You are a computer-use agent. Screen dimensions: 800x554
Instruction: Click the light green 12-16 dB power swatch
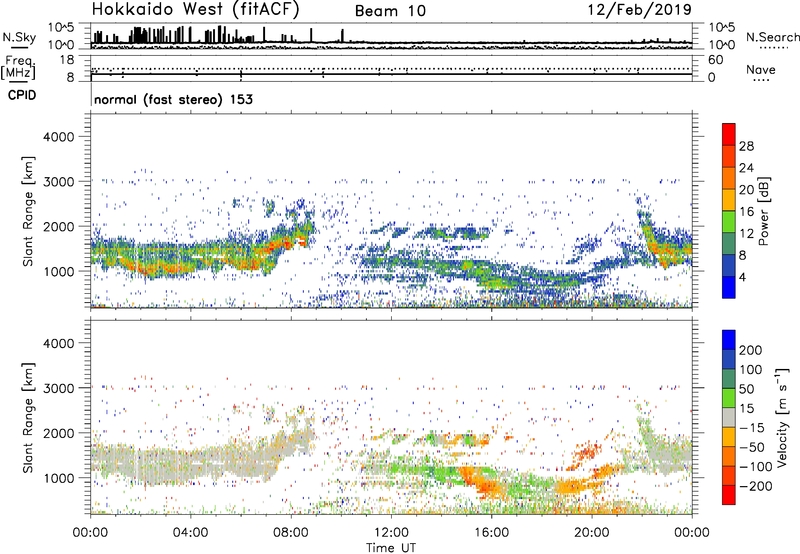coord(729,222)
